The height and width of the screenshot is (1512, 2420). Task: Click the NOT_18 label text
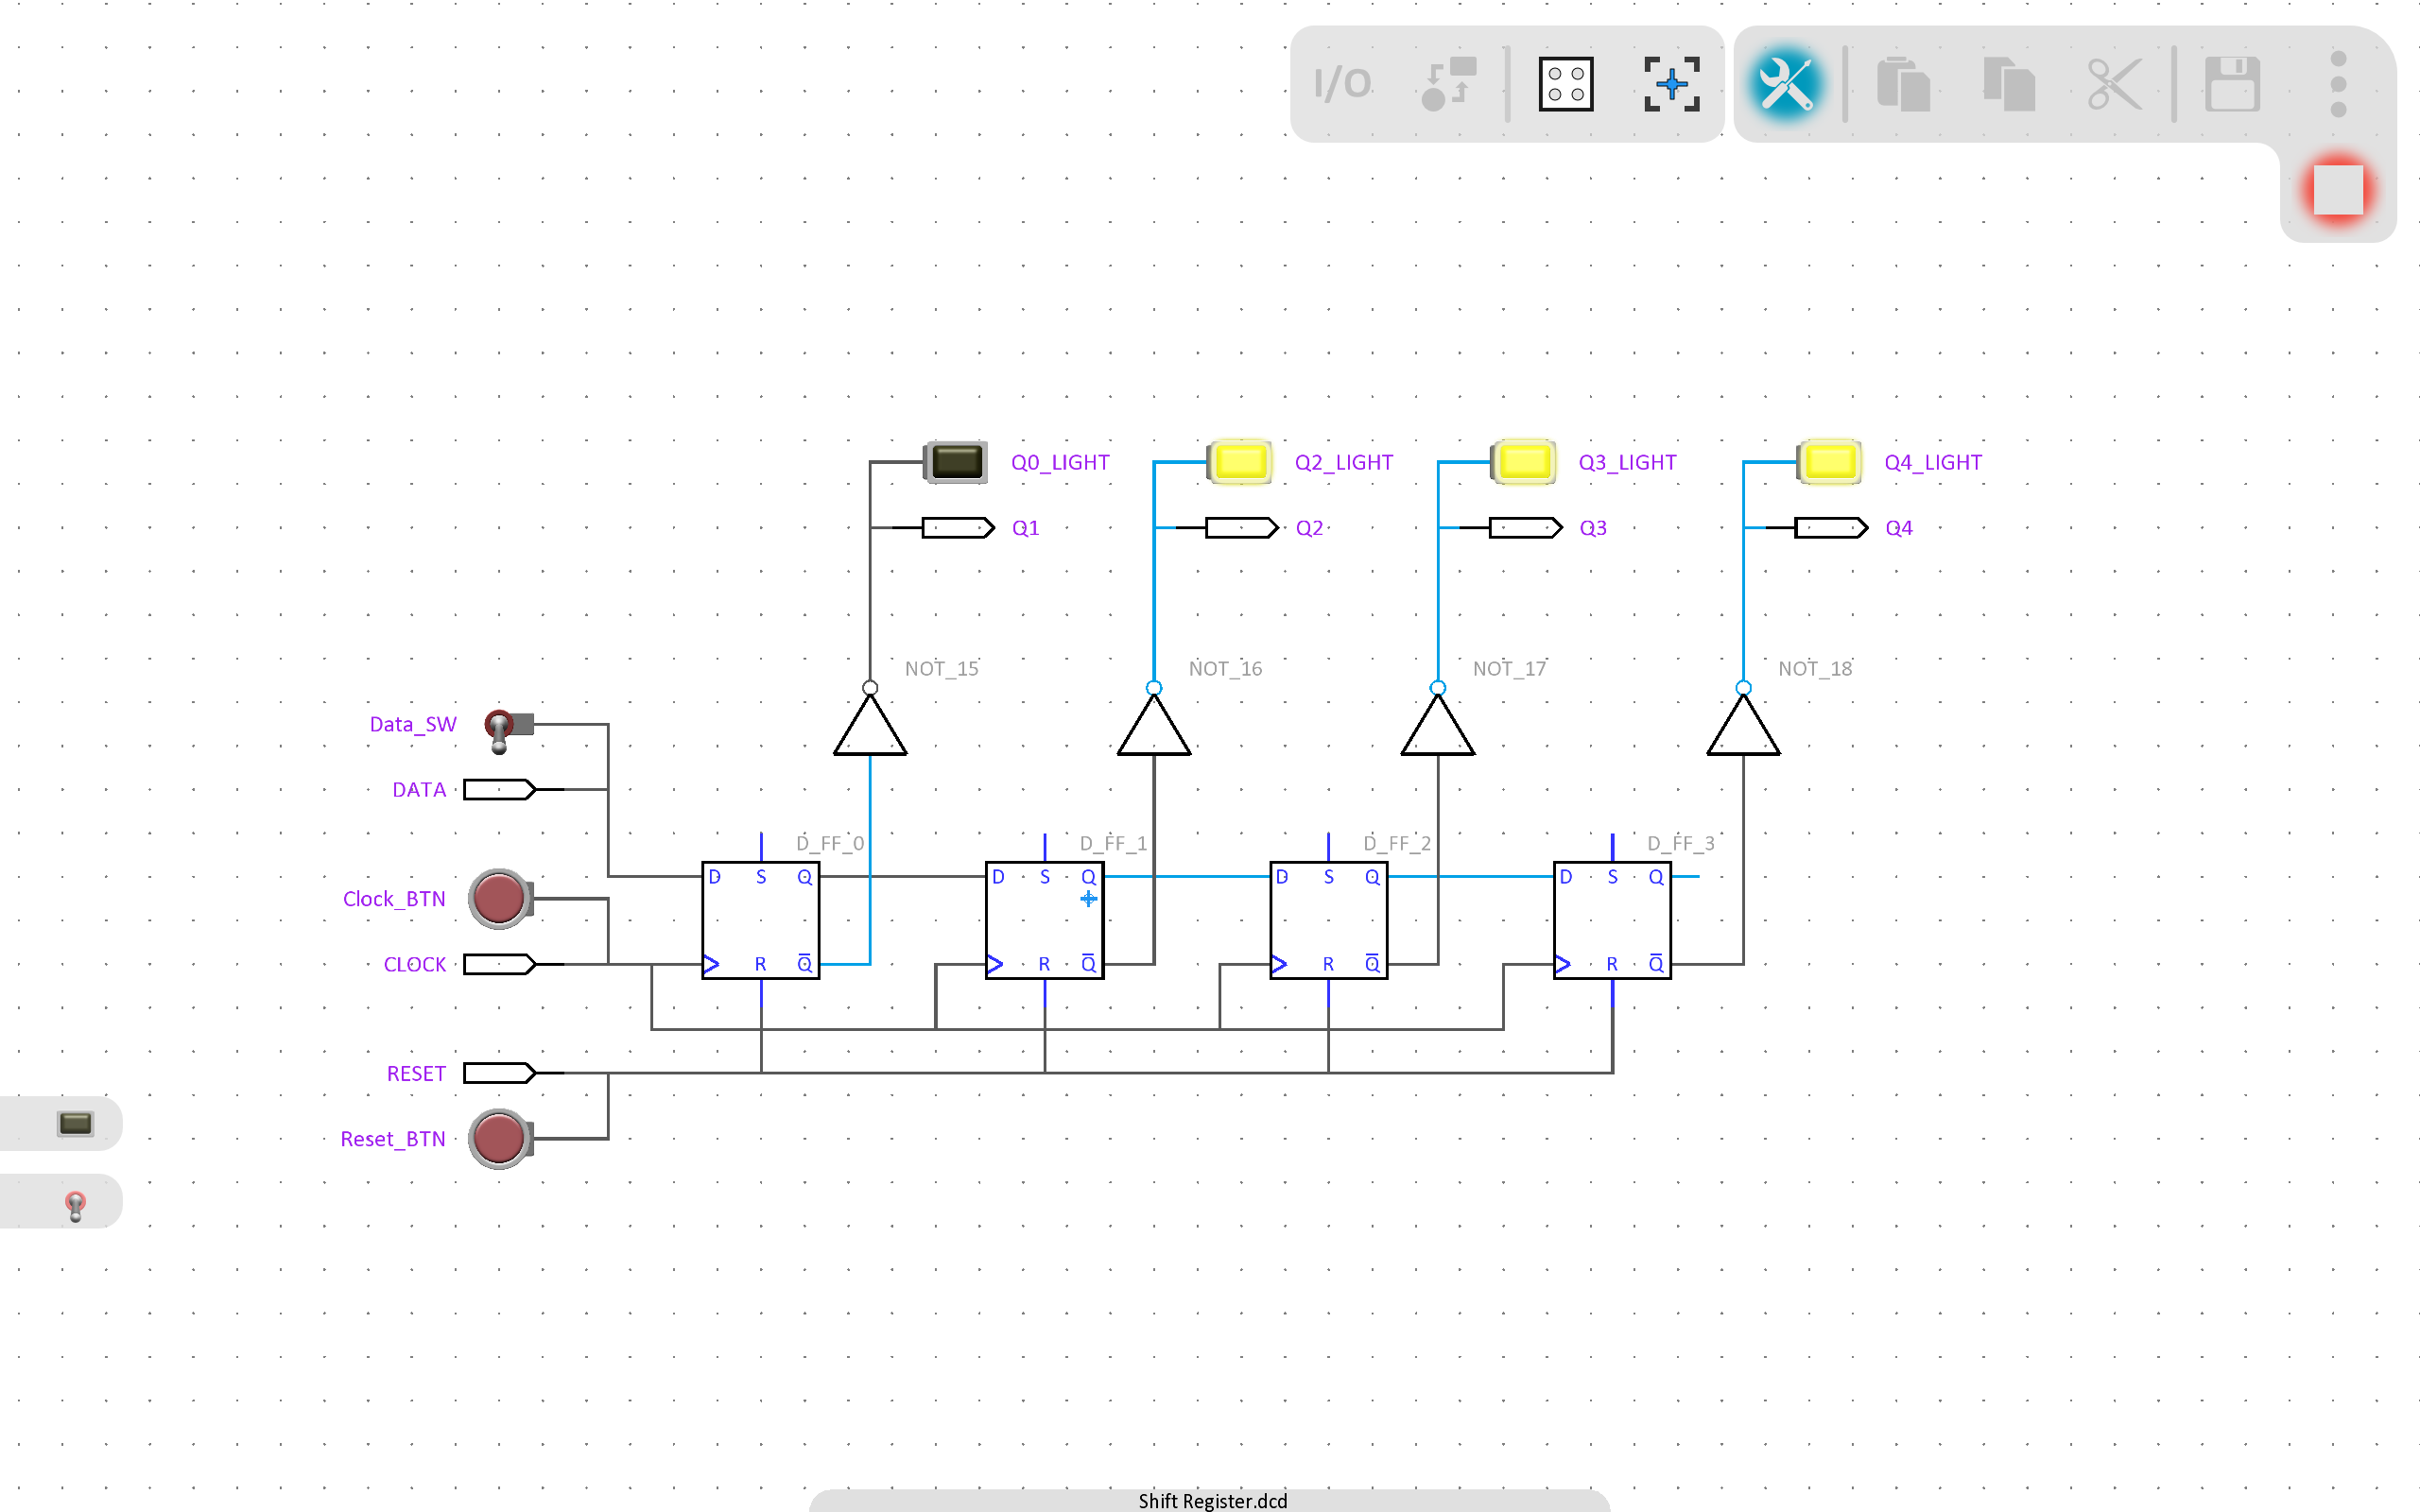[x=1815, y=669]
